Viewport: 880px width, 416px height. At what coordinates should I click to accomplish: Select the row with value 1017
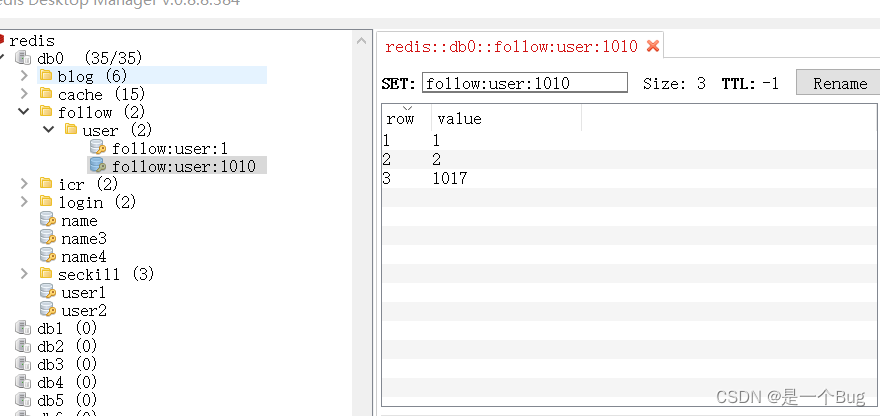[629, 179]
